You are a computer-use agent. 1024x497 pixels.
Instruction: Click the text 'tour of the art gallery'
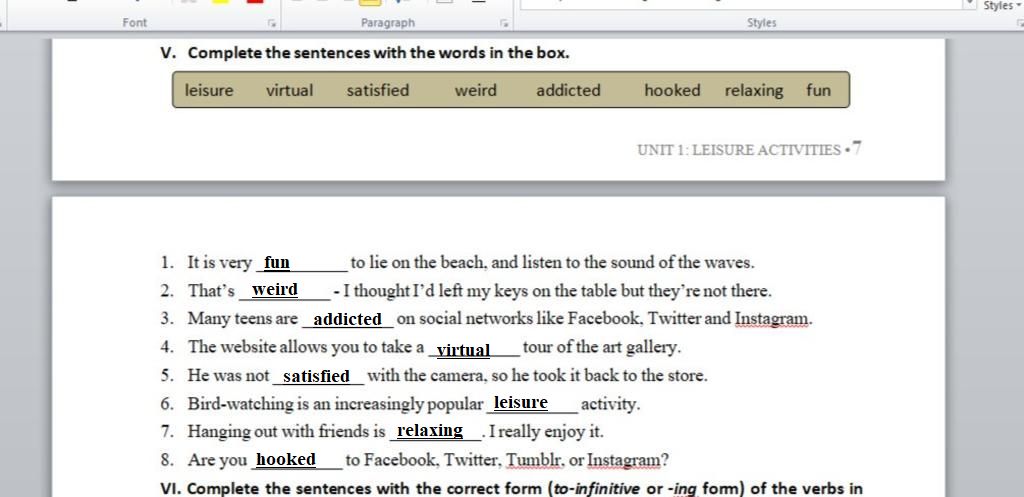[x=601, y=347]
